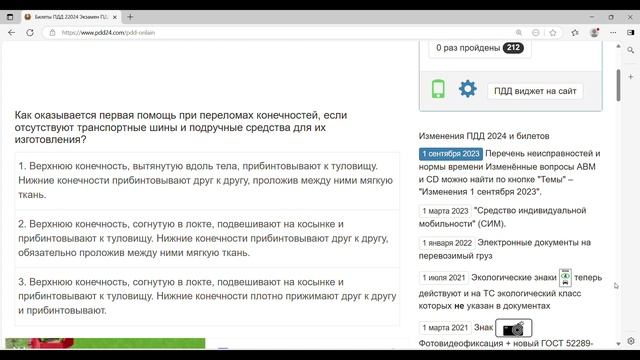Screen dimensions: 640x360
Task: Select answer 2 with обязательно проложив мягкую ткань
Action: (207, 238)
